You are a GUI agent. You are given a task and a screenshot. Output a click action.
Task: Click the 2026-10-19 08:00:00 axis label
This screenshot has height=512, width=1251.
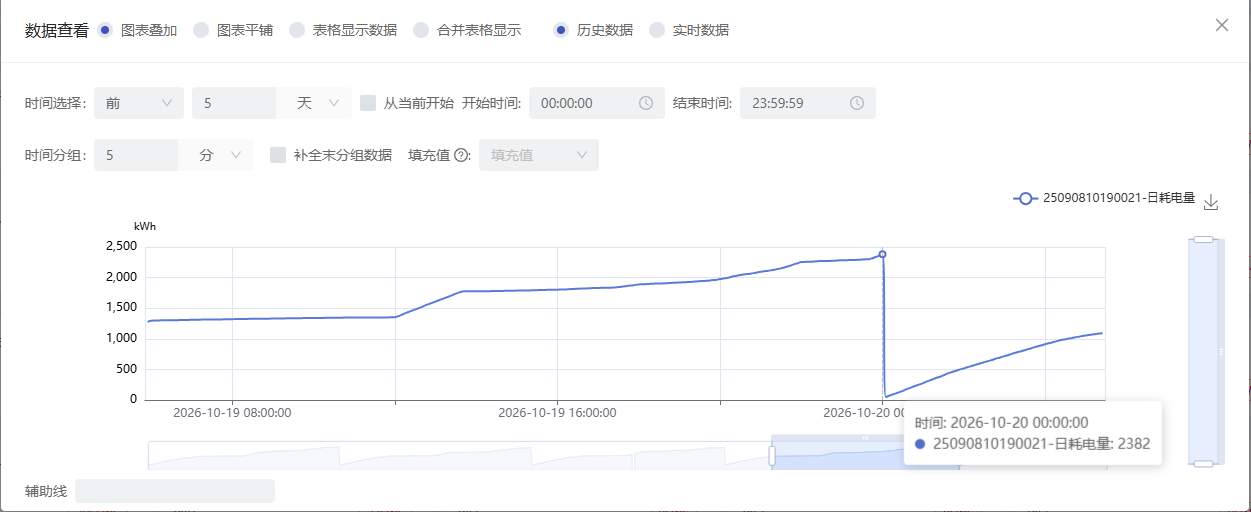pos(232,412)
